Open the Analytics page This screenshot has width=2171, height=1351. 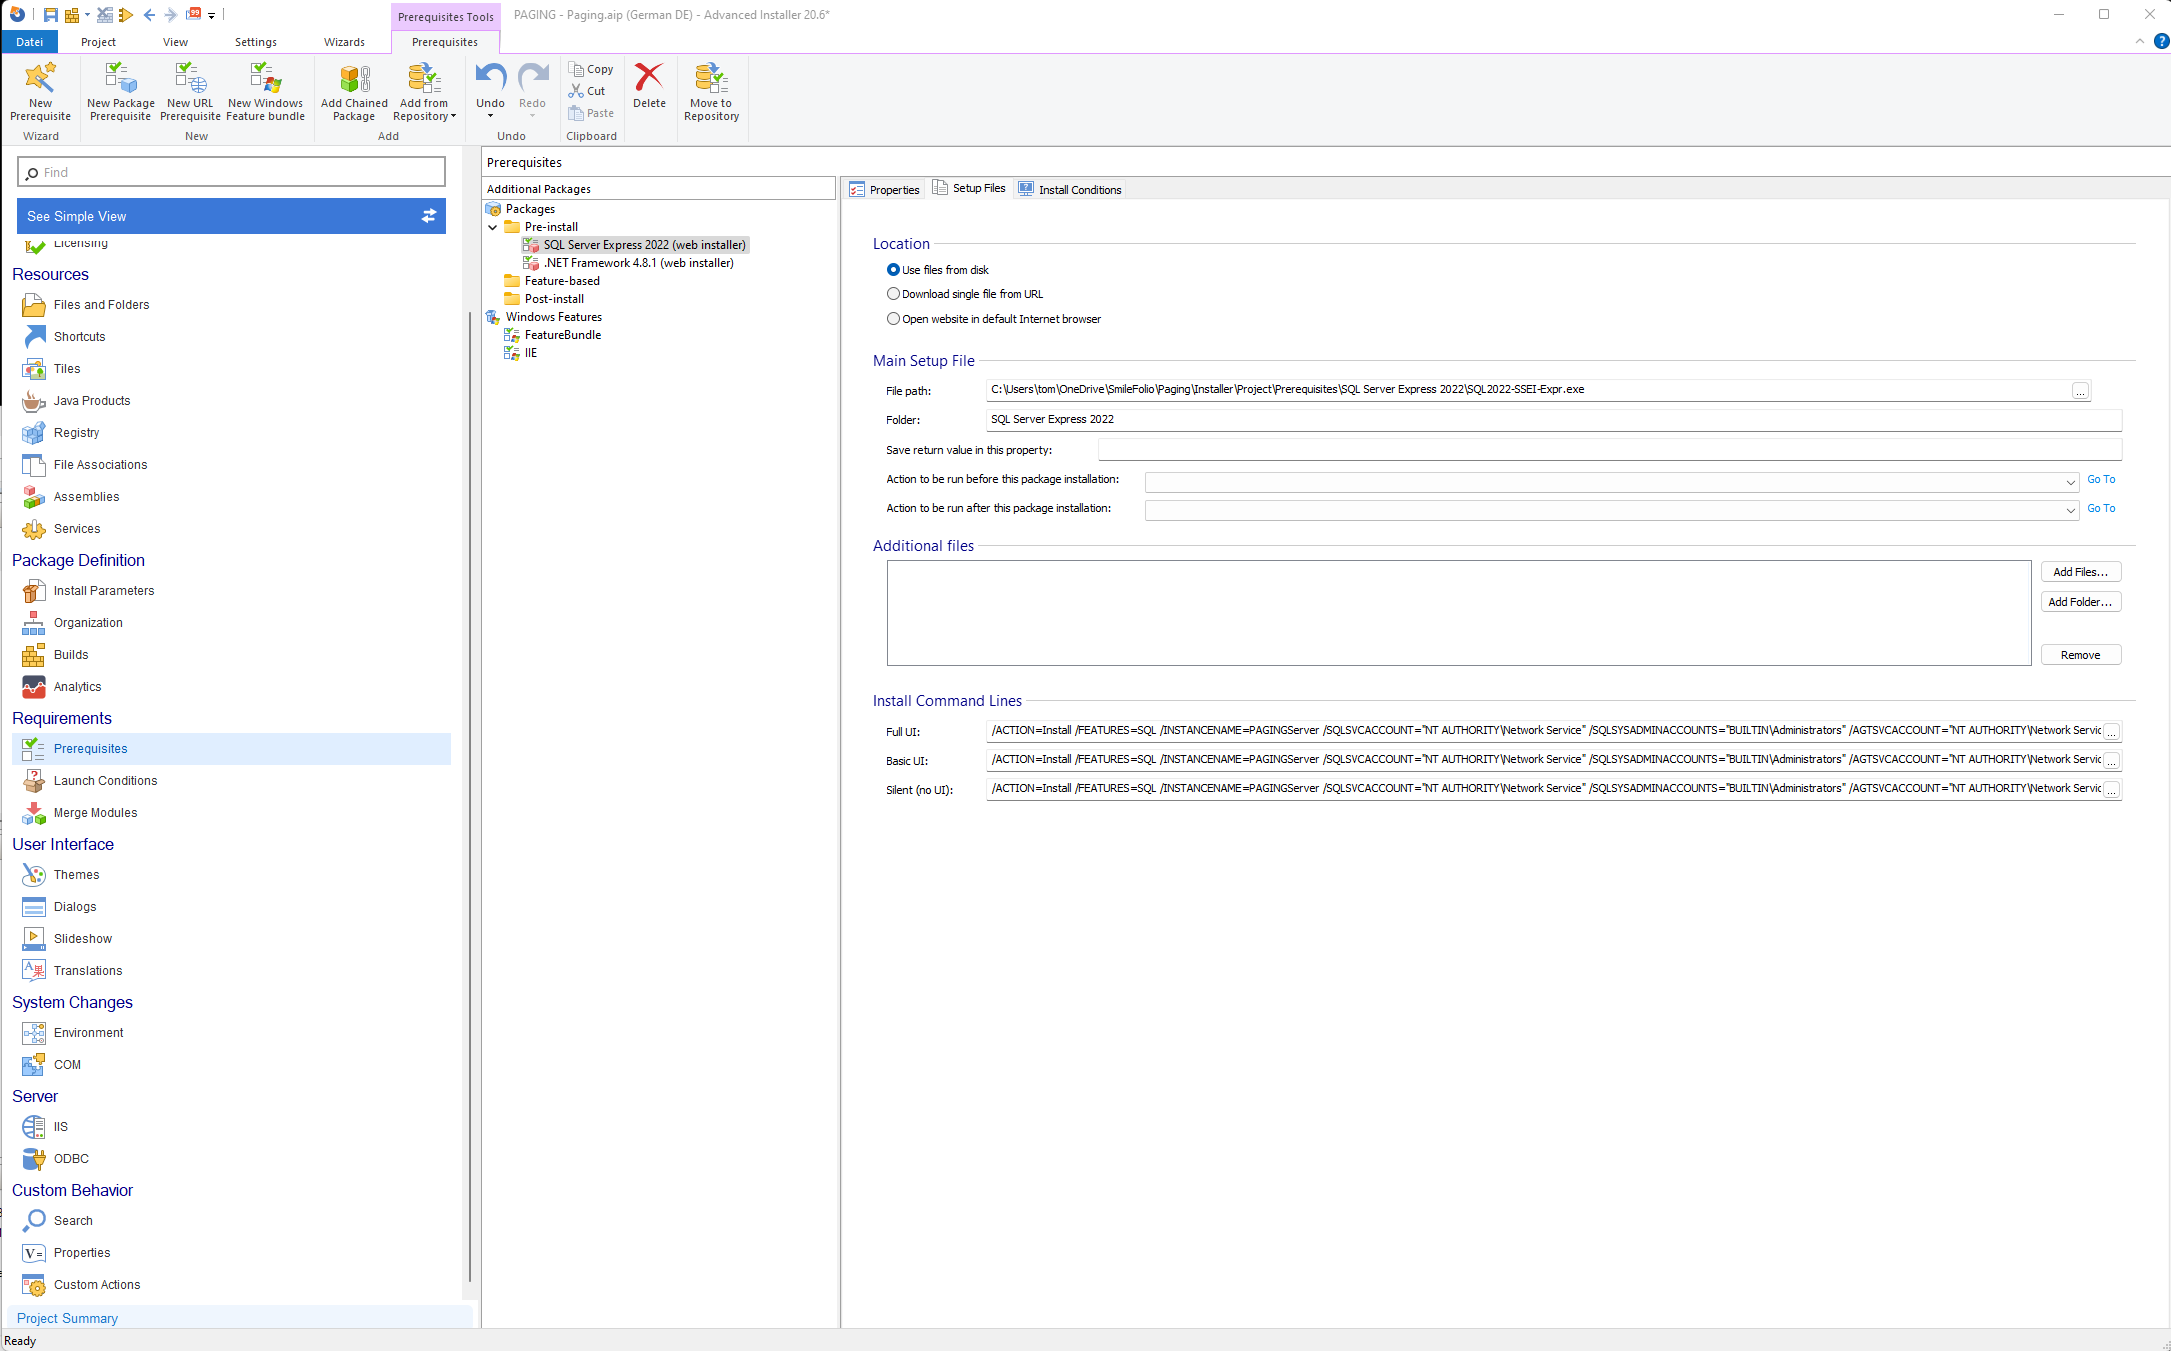click(x=77, y=687)
